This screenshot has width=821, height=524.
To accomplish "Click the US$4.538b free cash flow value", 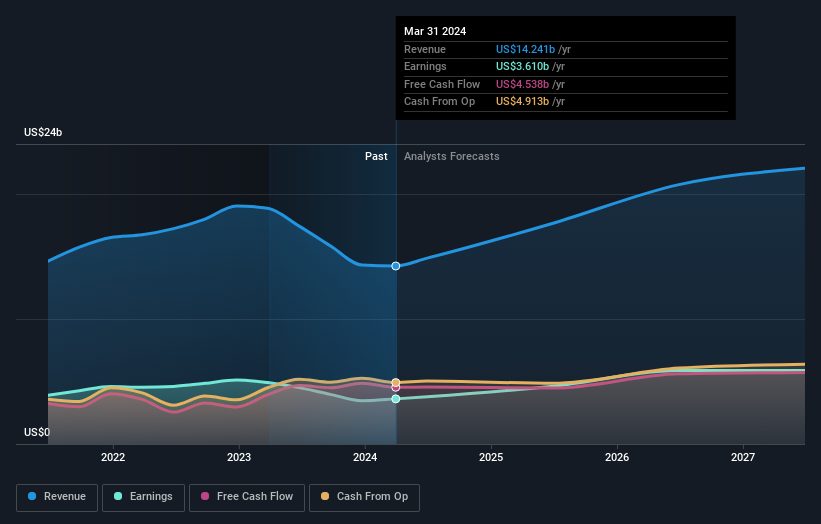I will click(x=523, y=84).
